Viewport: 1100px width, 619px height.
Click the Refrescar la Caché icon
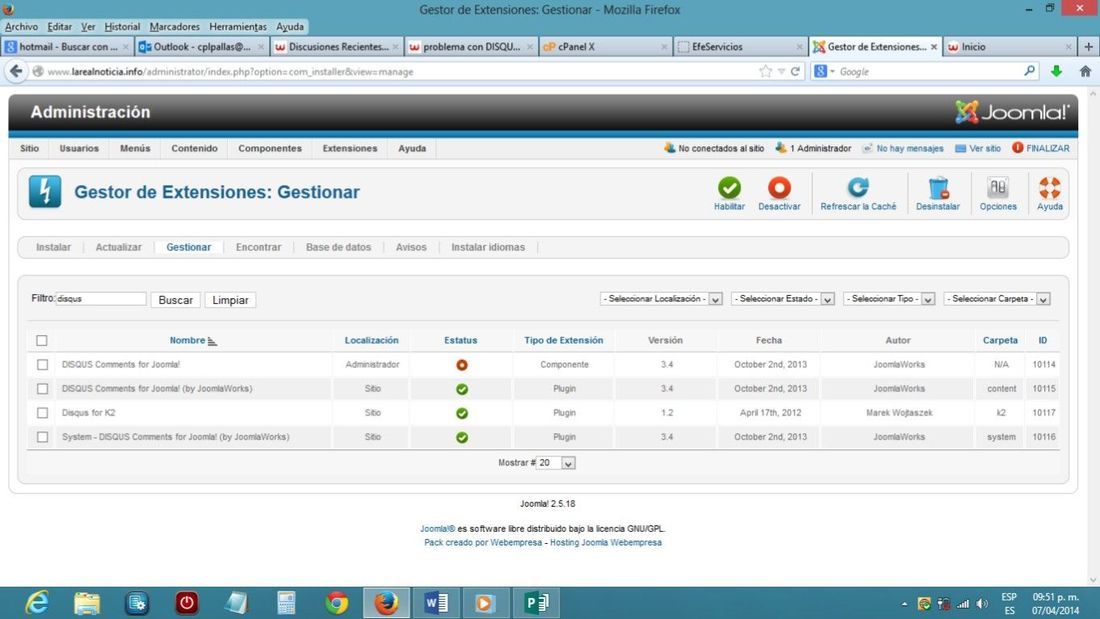tap(858, 188)
